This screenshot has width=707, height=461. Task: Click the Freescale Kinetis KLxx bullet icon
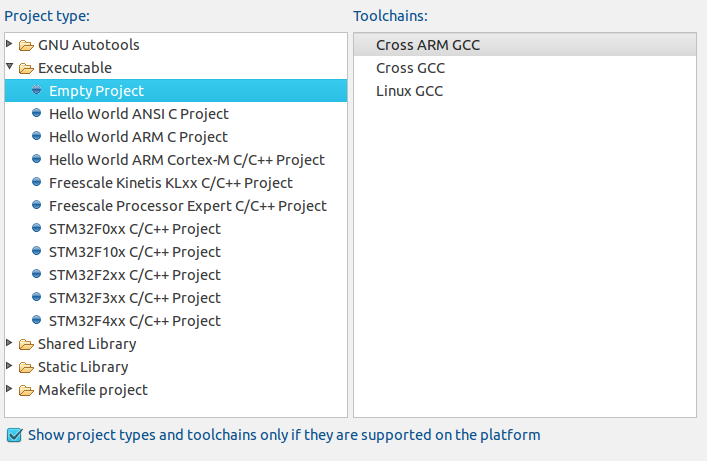click(37, 182)
